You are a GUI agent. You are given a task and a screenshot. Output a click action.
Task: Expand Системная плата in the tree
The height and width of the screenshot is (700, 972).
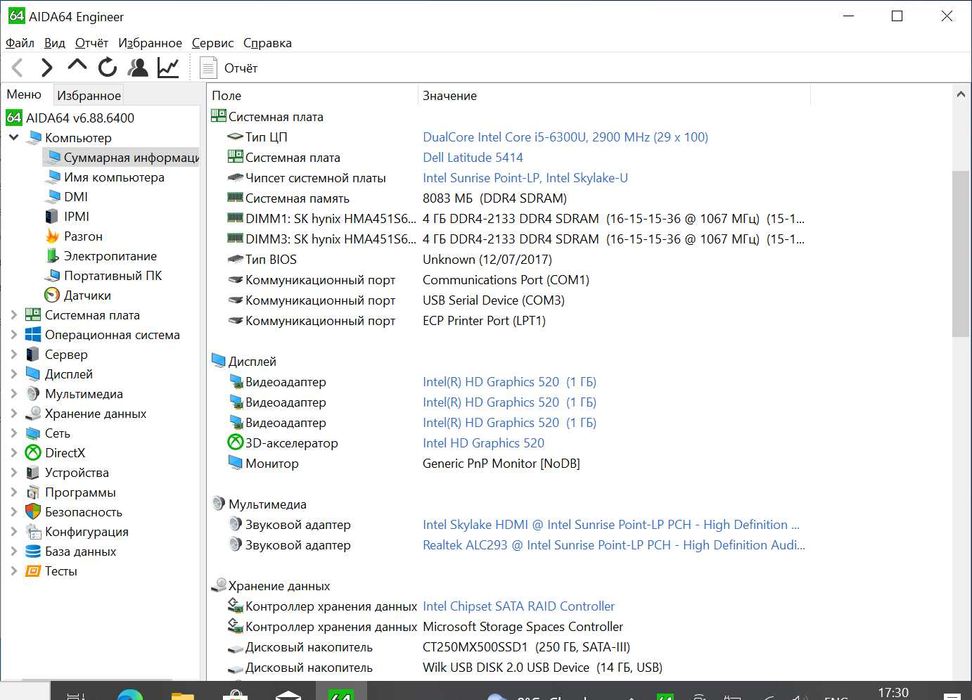tap(14, 315)
